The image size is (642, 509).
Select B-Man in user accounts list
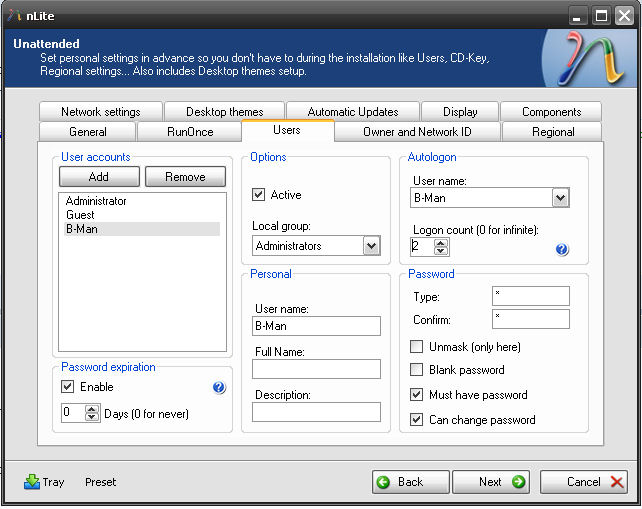pyautogui.click(x=142, y=229)
